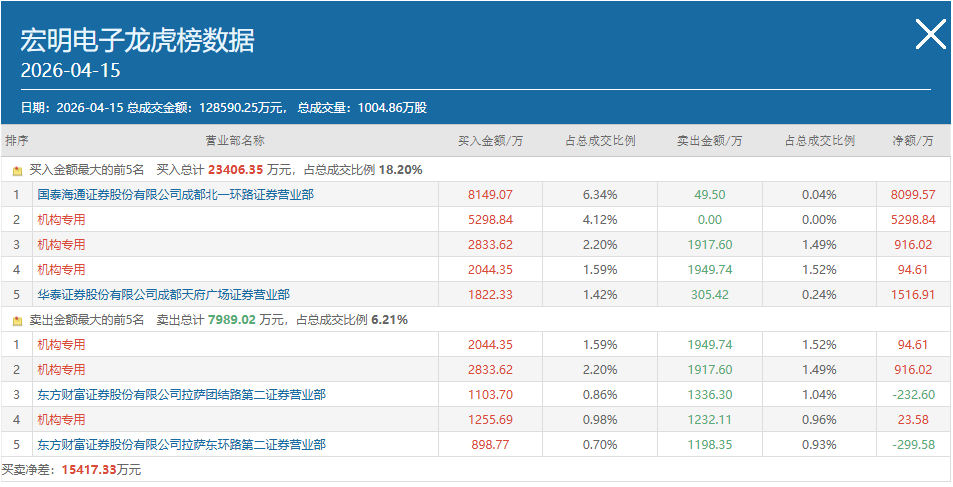Open 机构专用 ranked 3 in top buyers list

coord(61,244)
